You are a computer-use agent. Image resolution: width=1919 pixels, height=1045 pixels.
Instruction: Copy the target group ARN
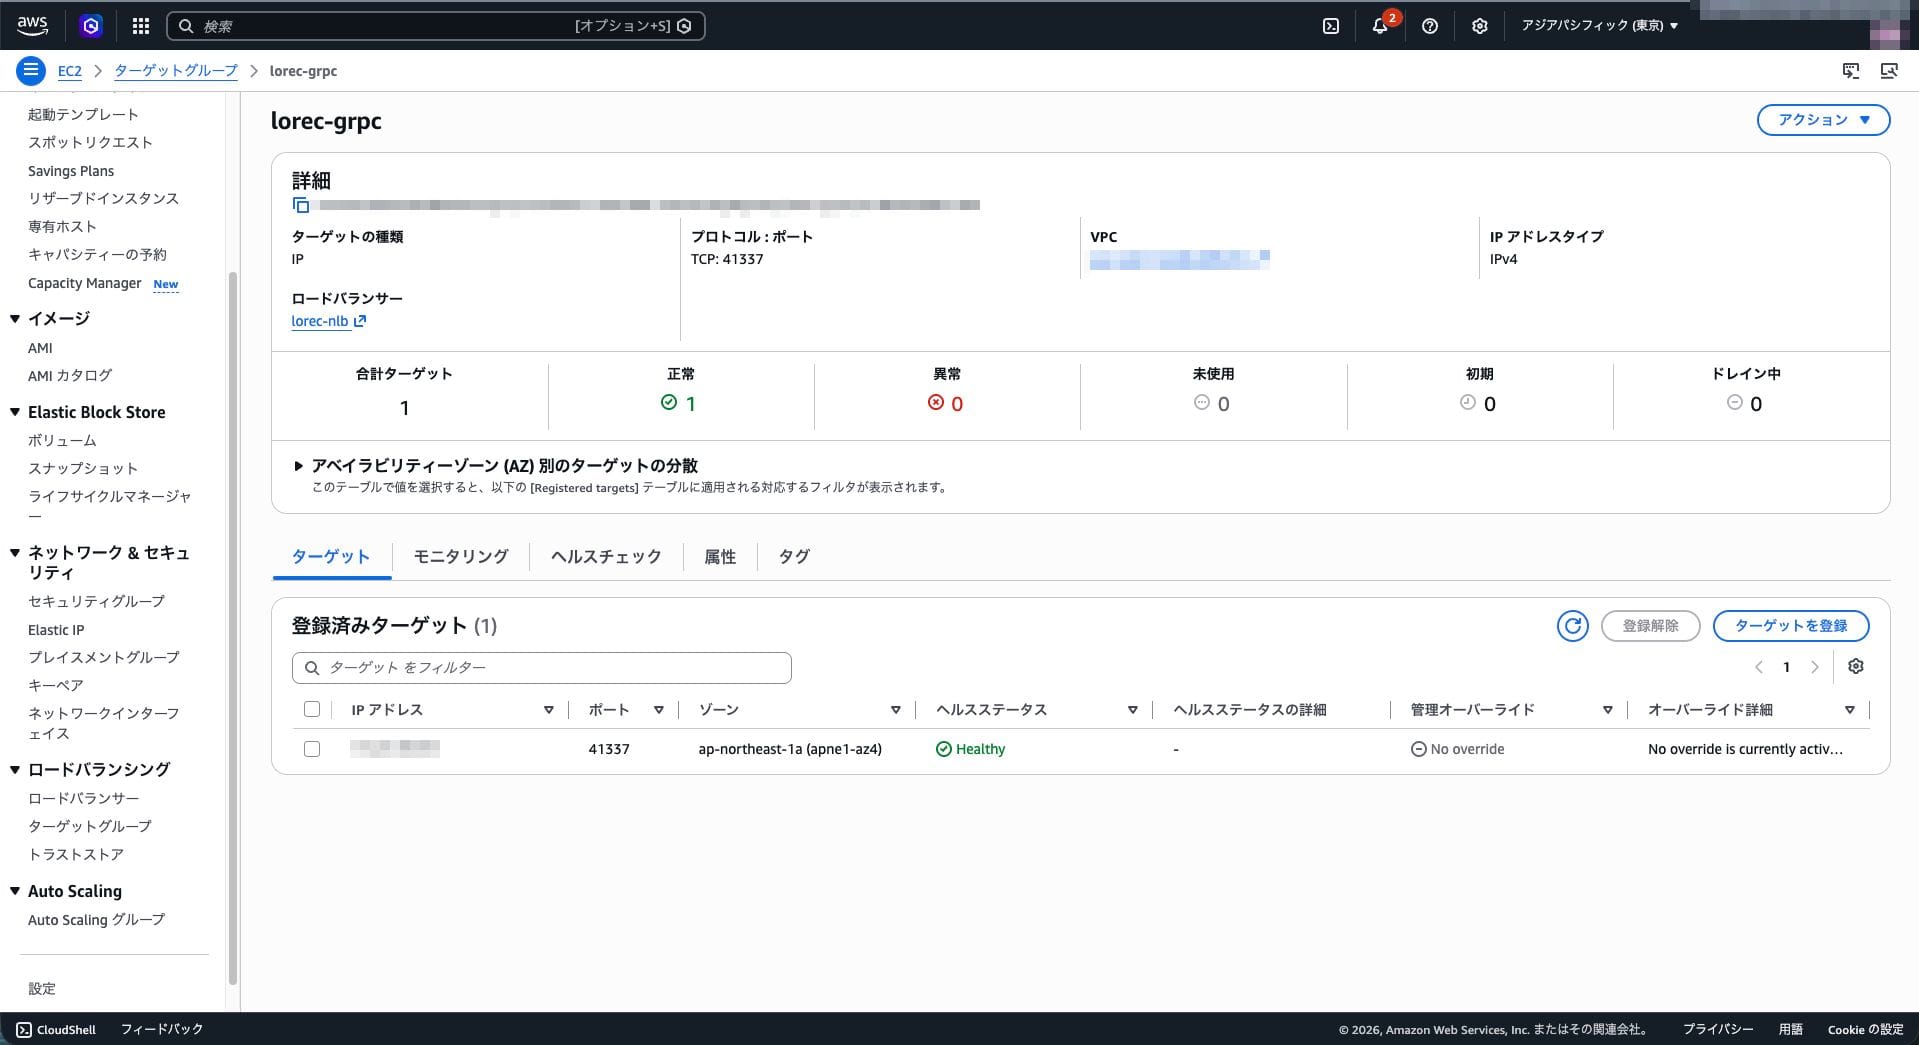[301, 205]
